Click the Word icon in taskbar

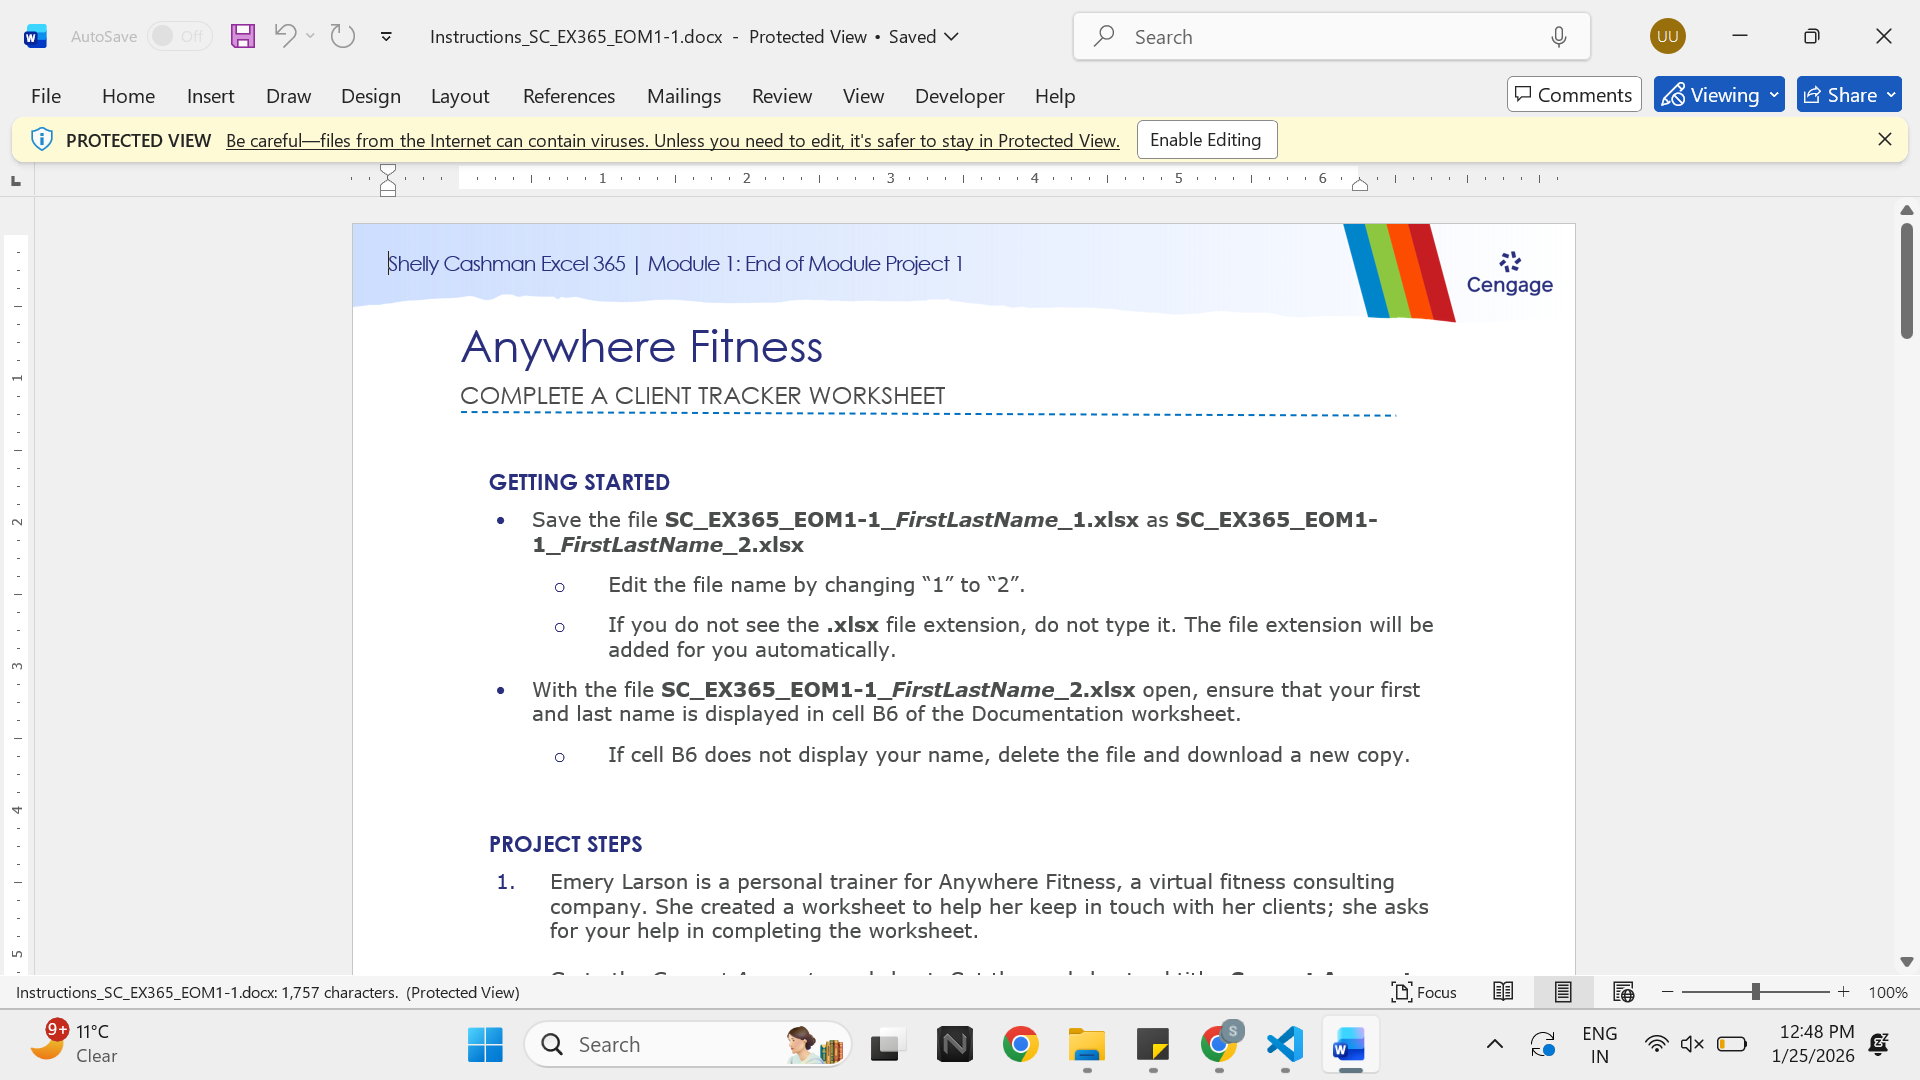pyautogui.click(x=1350, y=1045)
